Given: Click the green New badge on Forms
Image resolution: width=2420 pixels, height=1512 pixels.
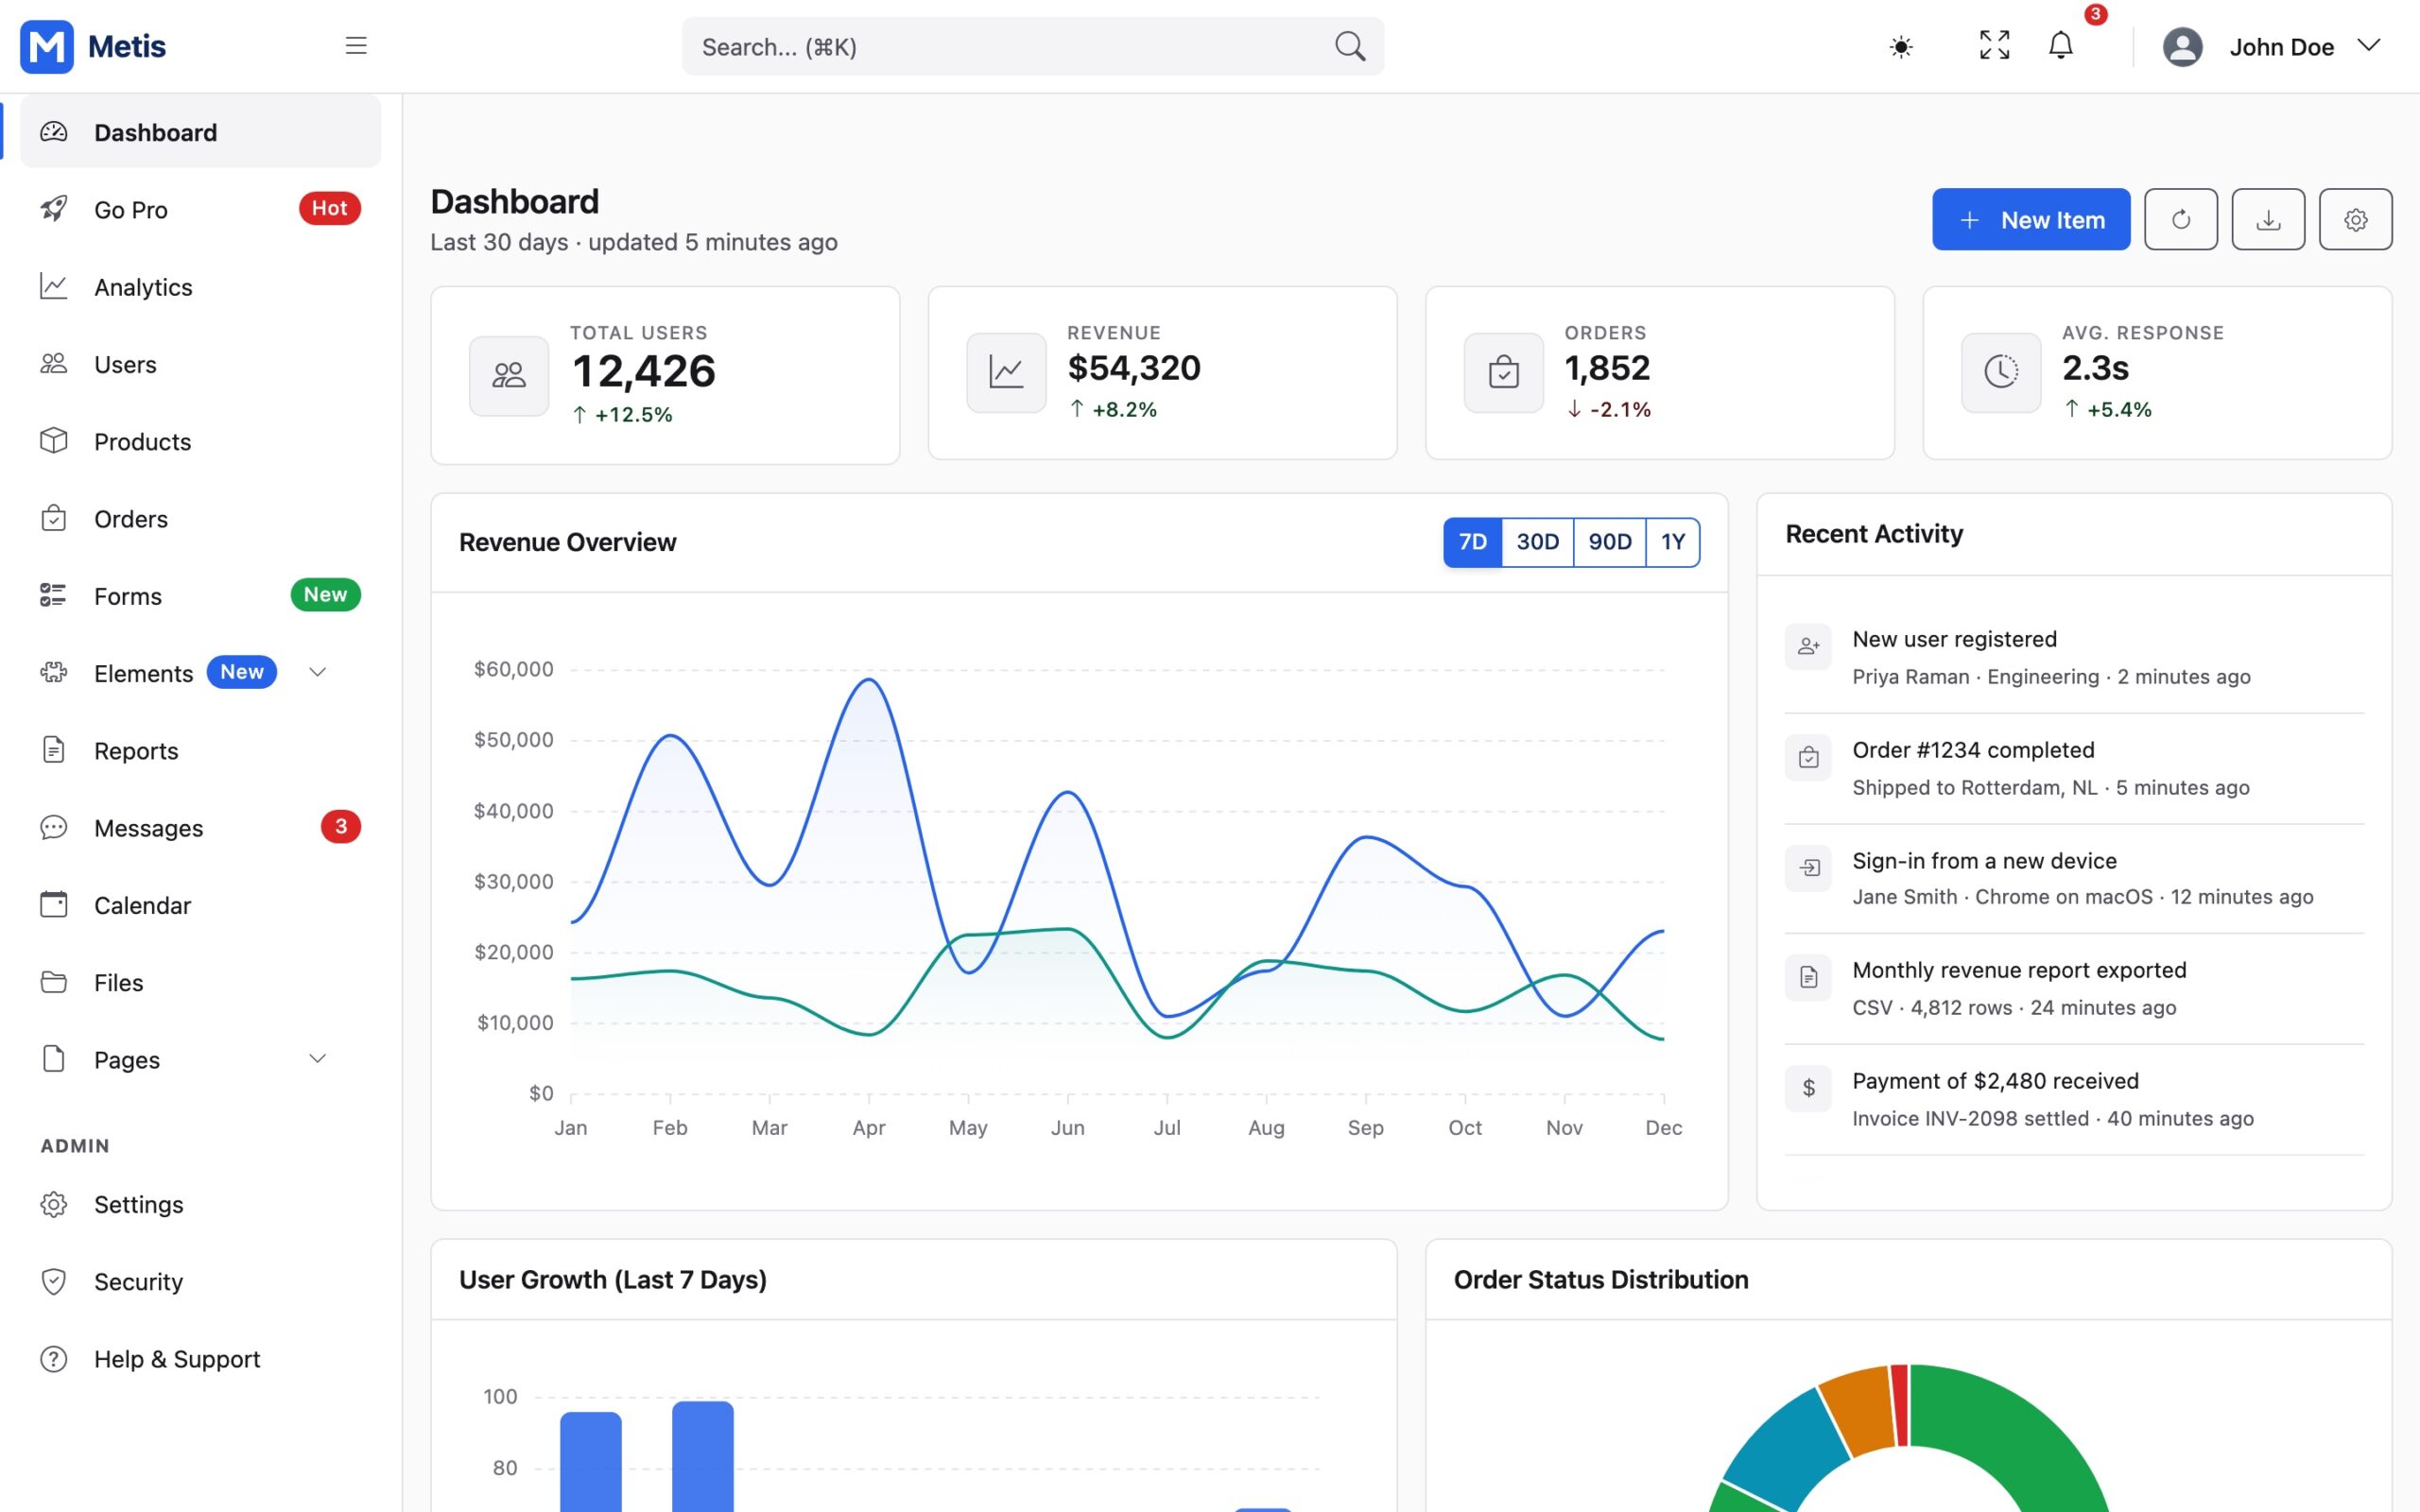Looking at the screenshot, I should [x=325, y=594].
